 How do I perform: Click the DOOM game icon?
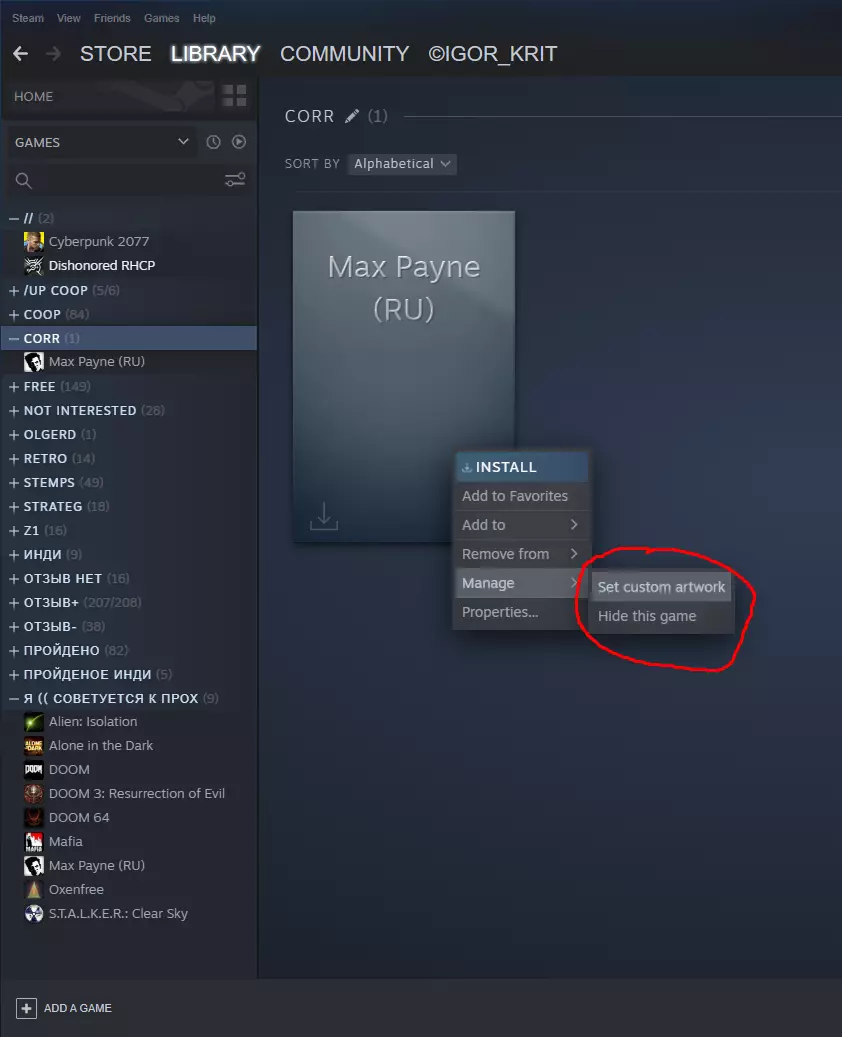[34, 770]
